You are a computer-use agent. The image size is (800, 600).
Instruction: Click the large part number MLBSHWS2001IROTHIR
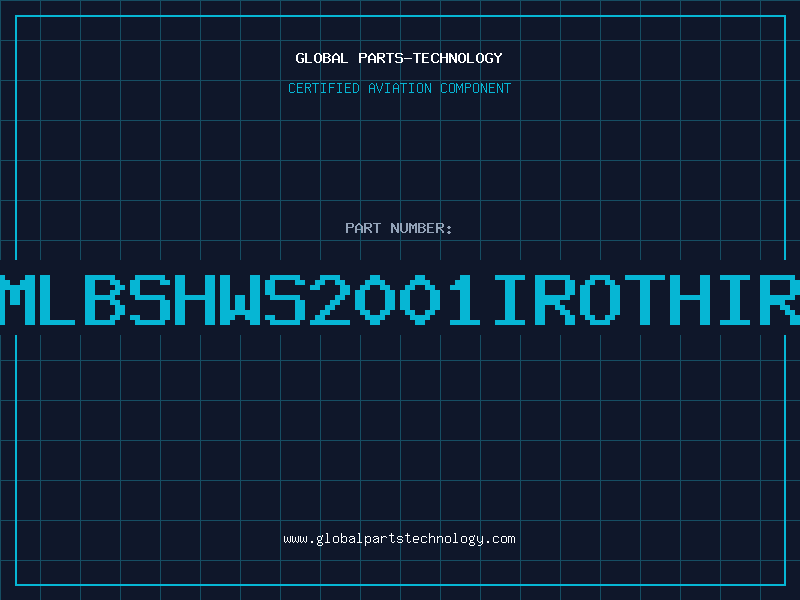point(400,299)
